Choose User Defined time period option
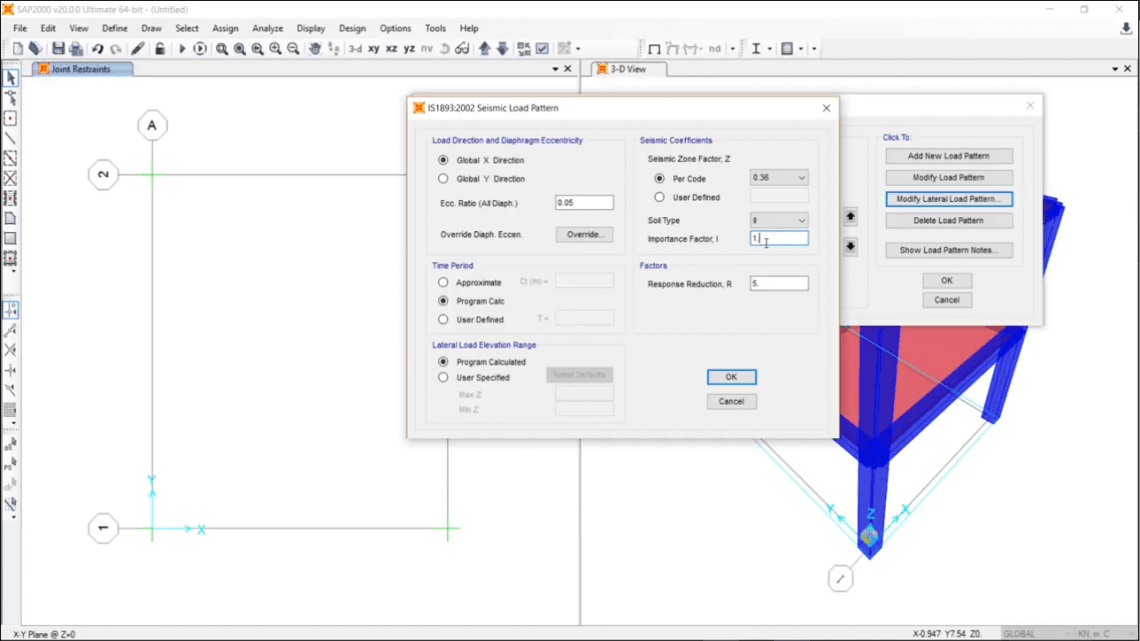This screenshot has height=641, width=1140. pos(443,319)
